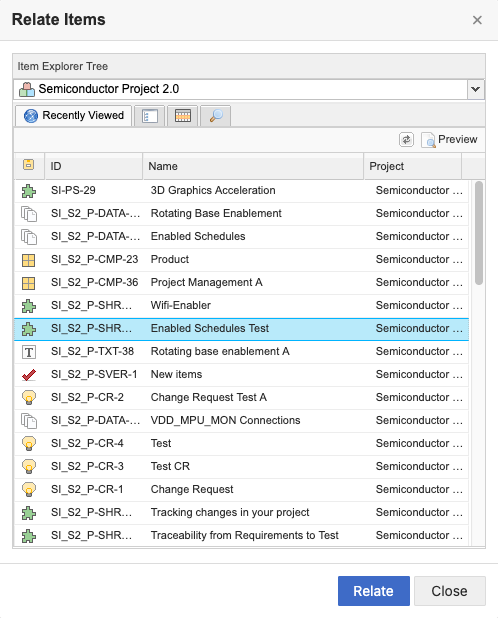
Task: Select the 3D Graphics Acceleration row name
Action: click(x=213, y=190)
